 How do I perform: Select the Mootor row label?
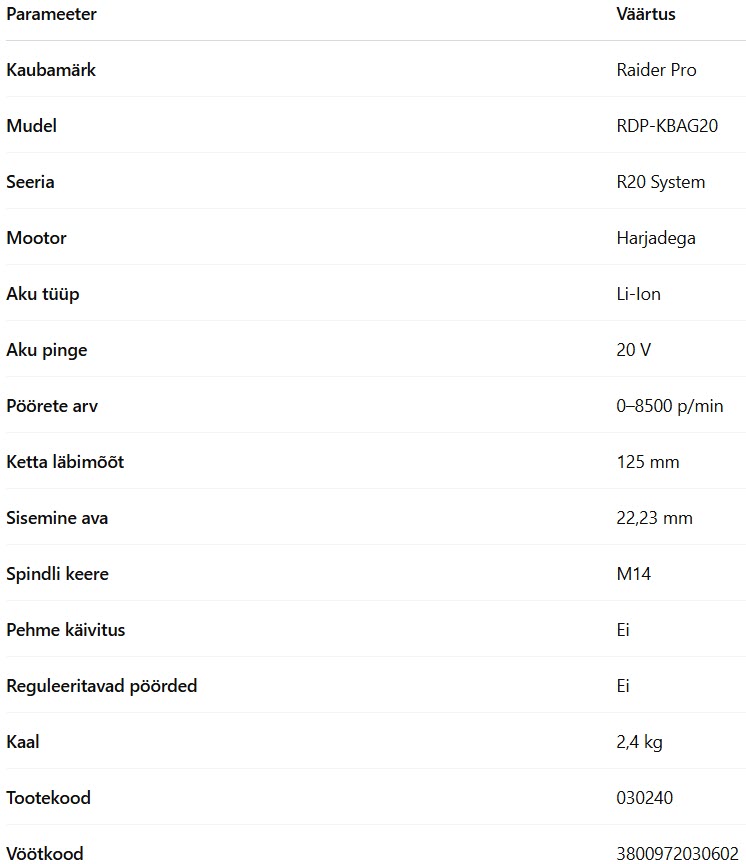(36, 238)
